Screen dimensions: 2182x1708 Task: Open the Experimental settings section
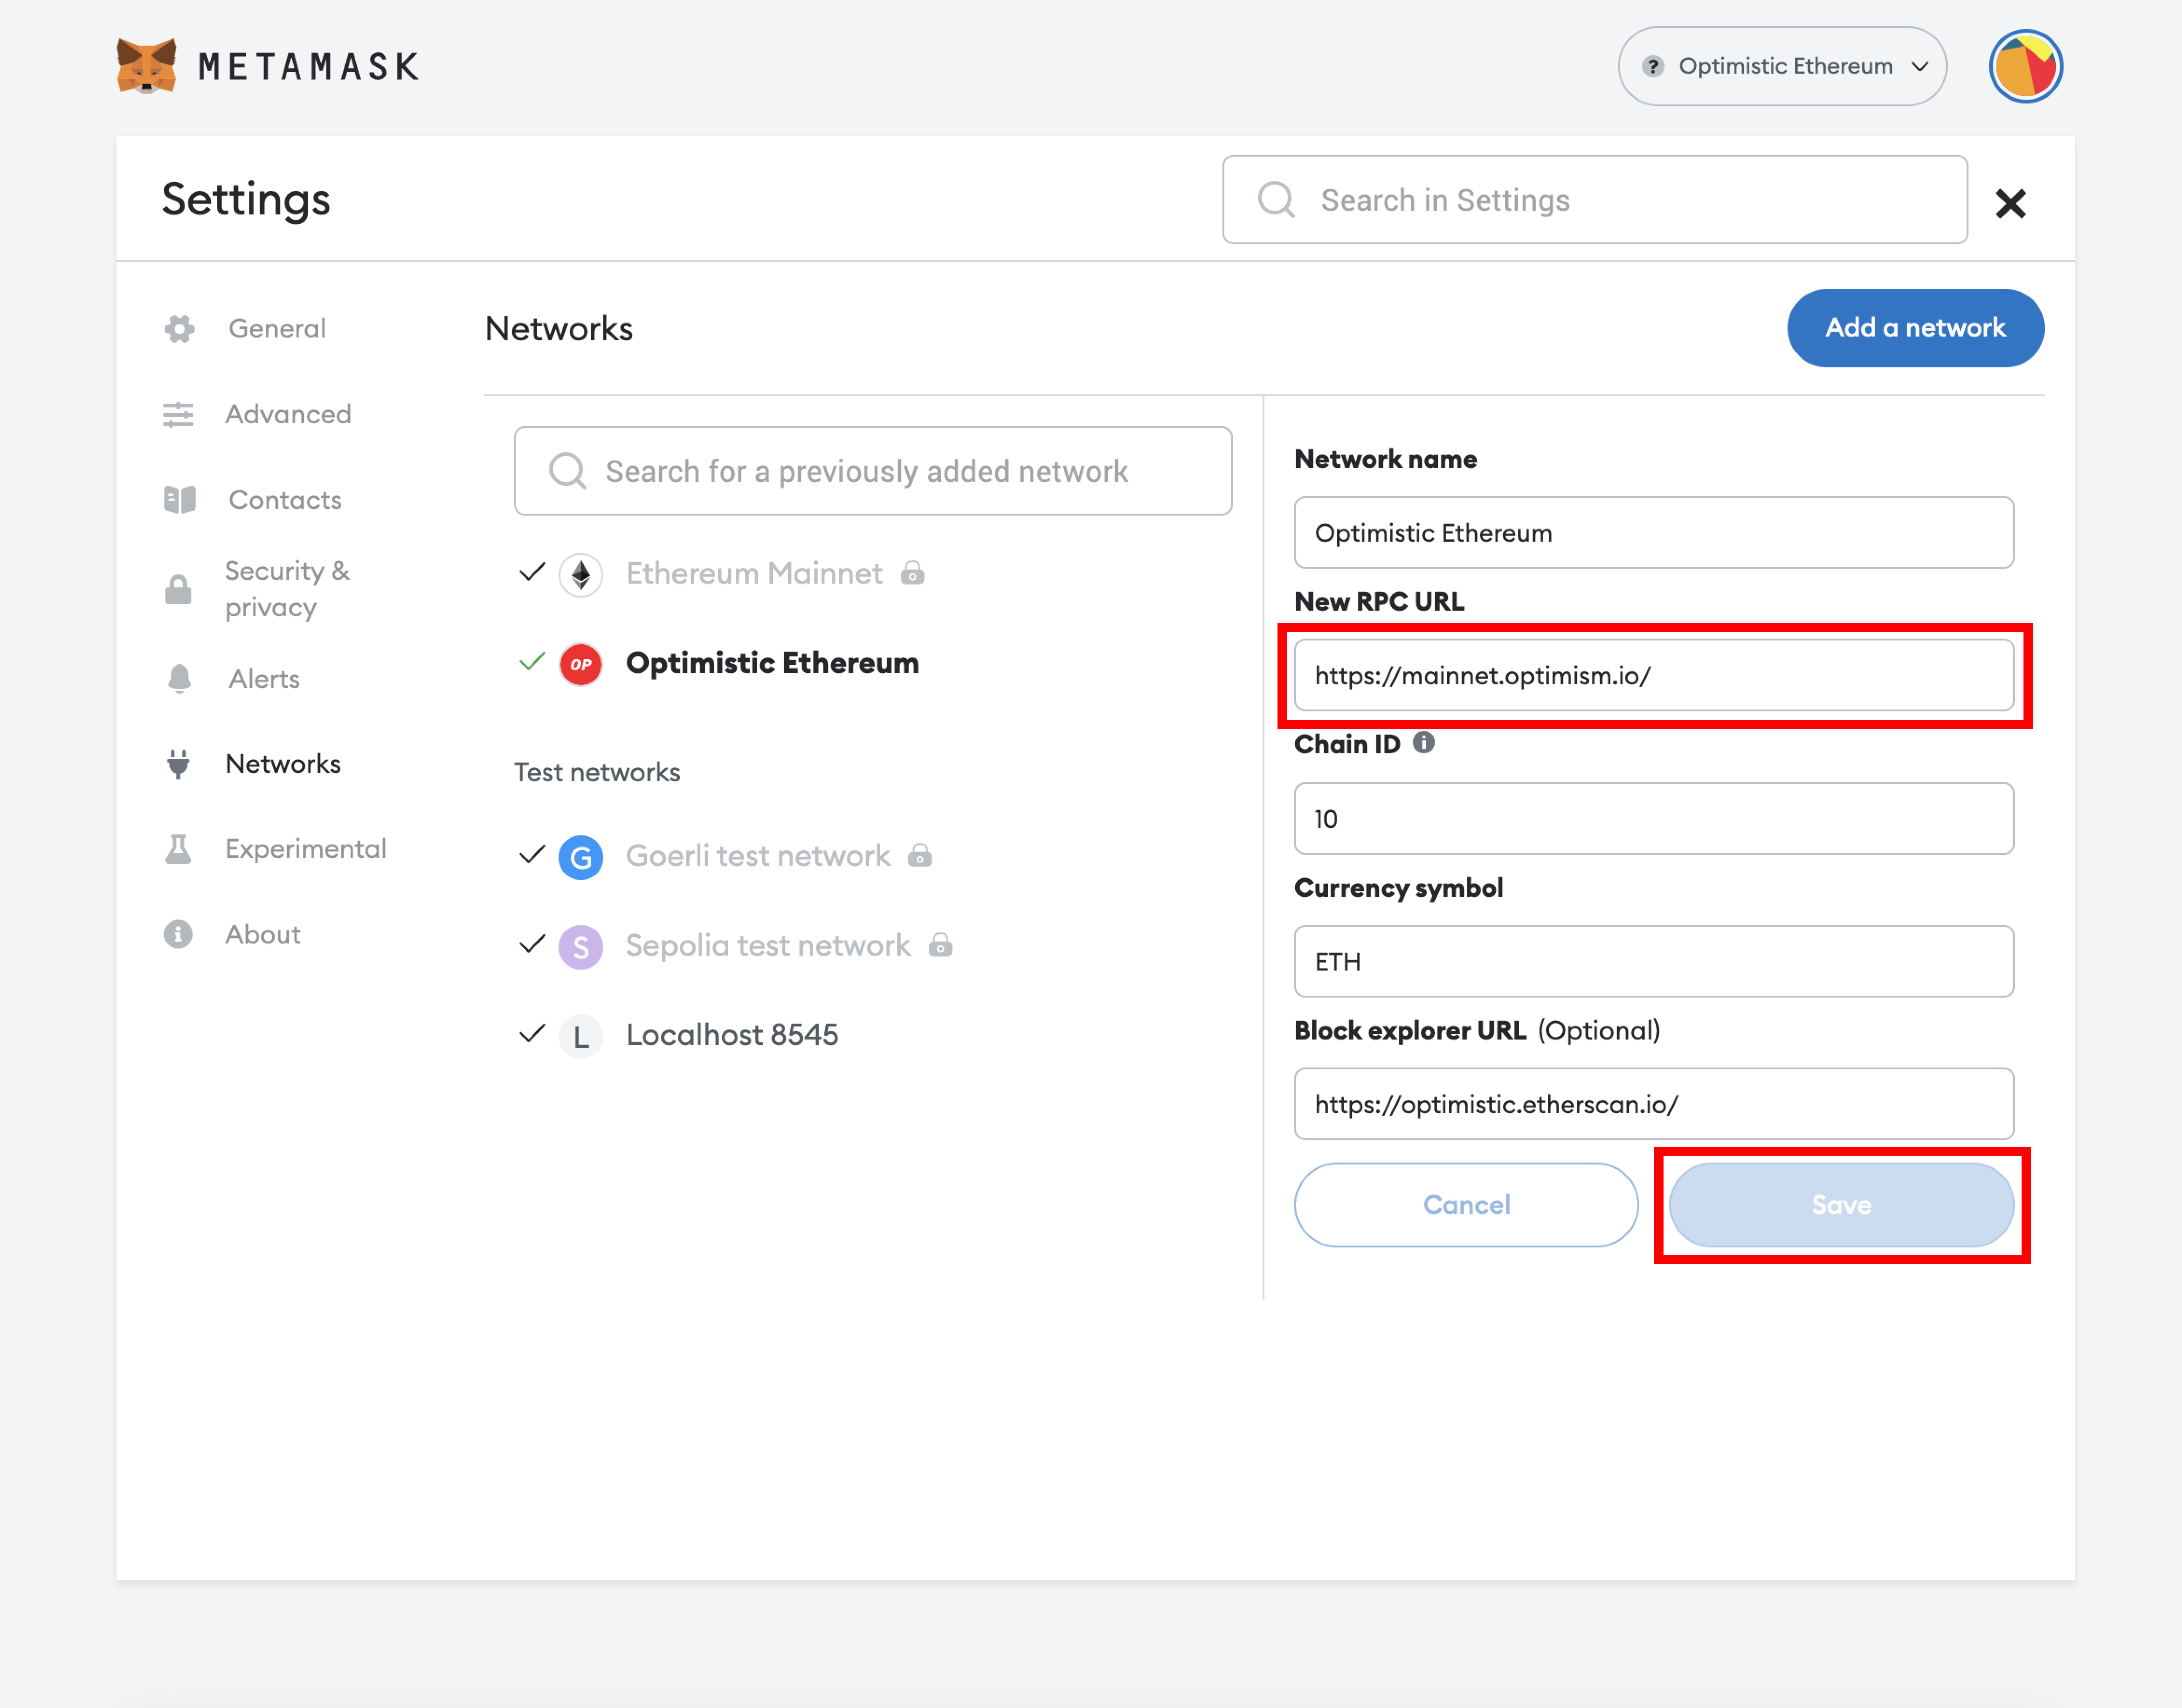point(305,849)
